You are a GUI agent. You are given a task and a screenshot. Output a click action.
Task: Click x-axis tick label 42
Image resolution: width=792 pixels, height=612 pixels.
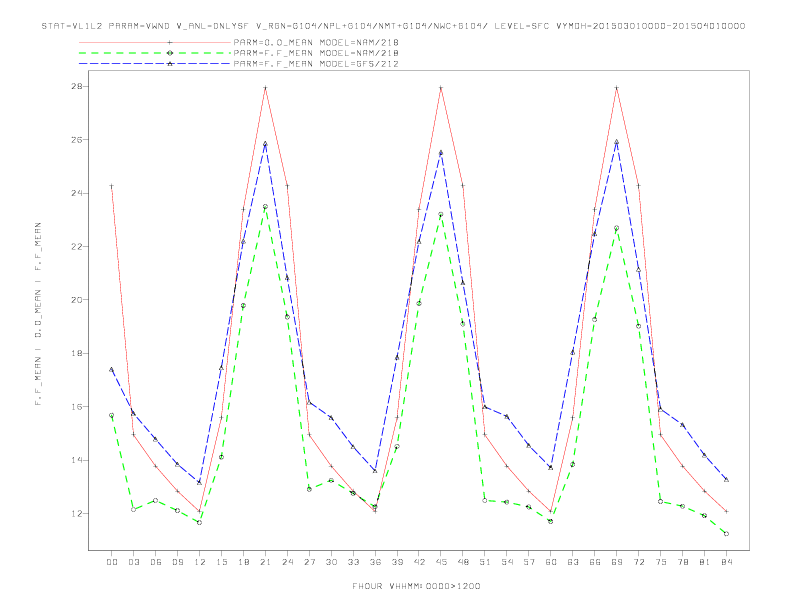tap(419, 562)
